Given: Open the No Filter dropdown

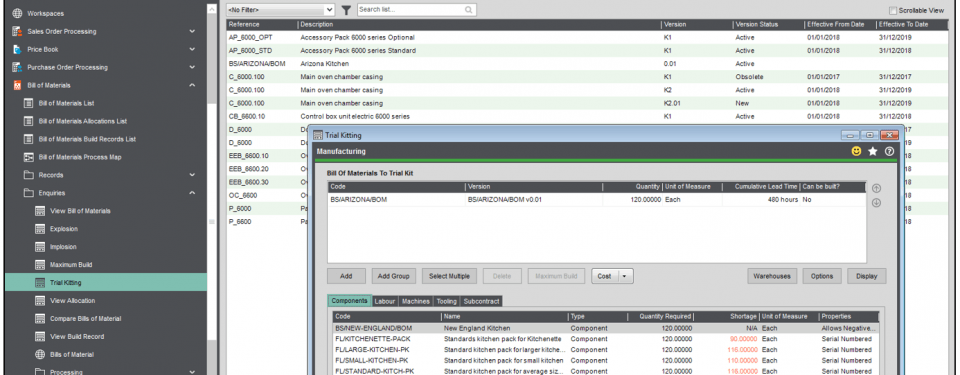Looking at the screenshot, I should coord(280,10).
